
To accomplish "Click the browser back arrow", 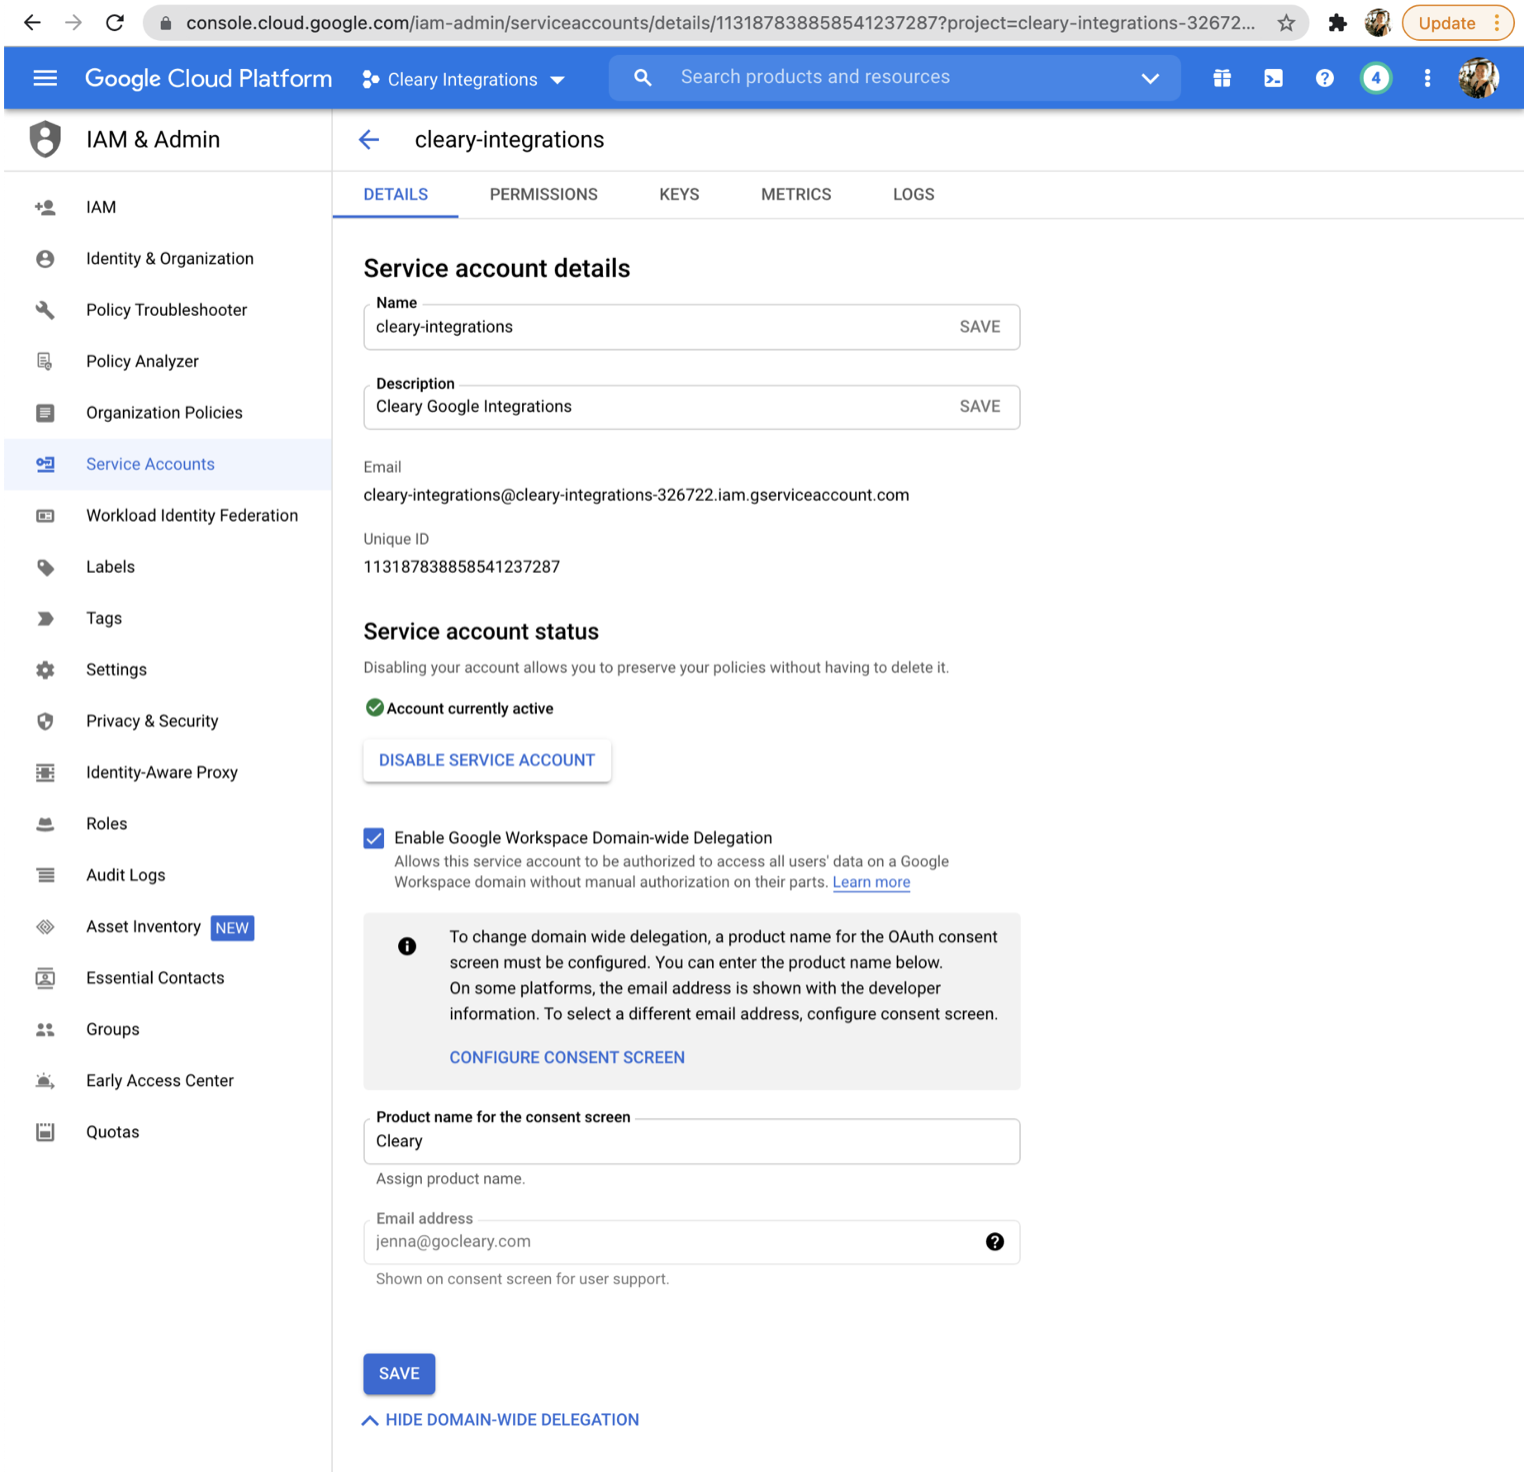I will [x=32, y=22].
